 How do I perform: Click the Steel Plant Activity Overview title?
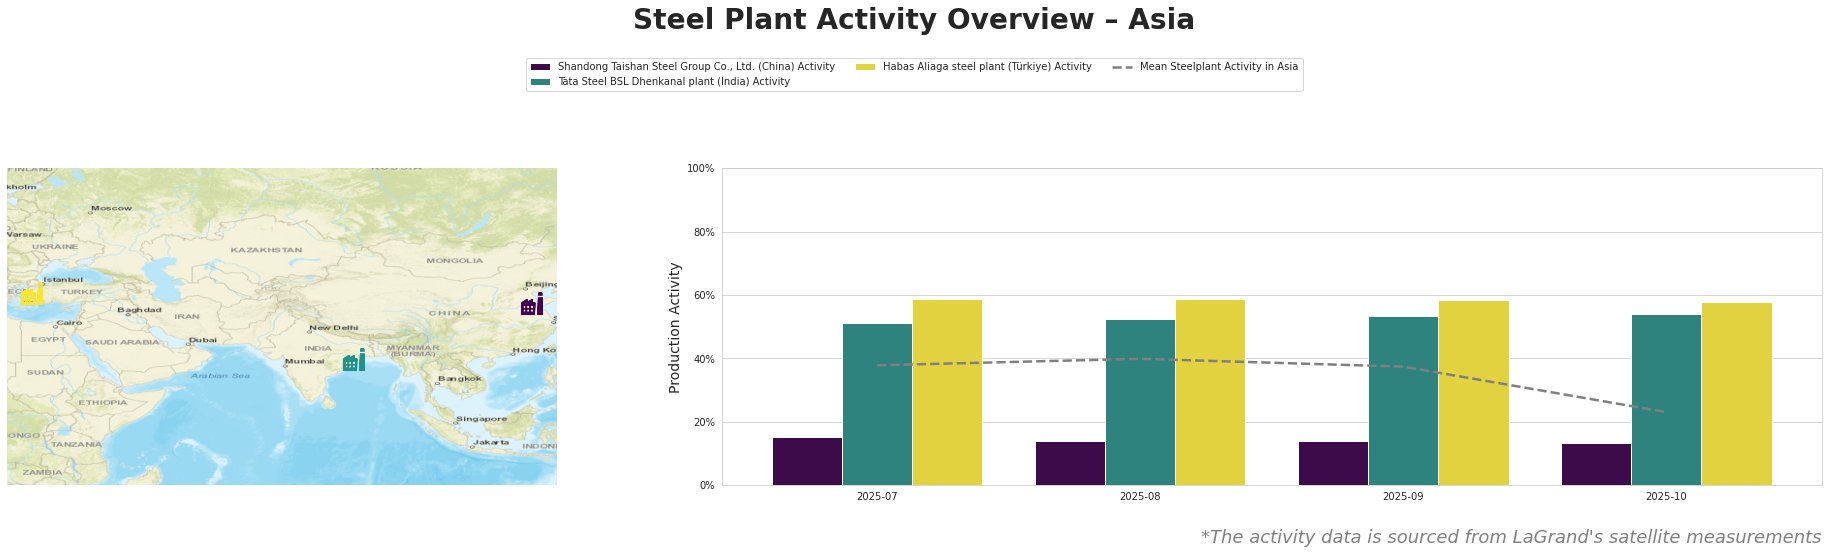tap(913, 20)
